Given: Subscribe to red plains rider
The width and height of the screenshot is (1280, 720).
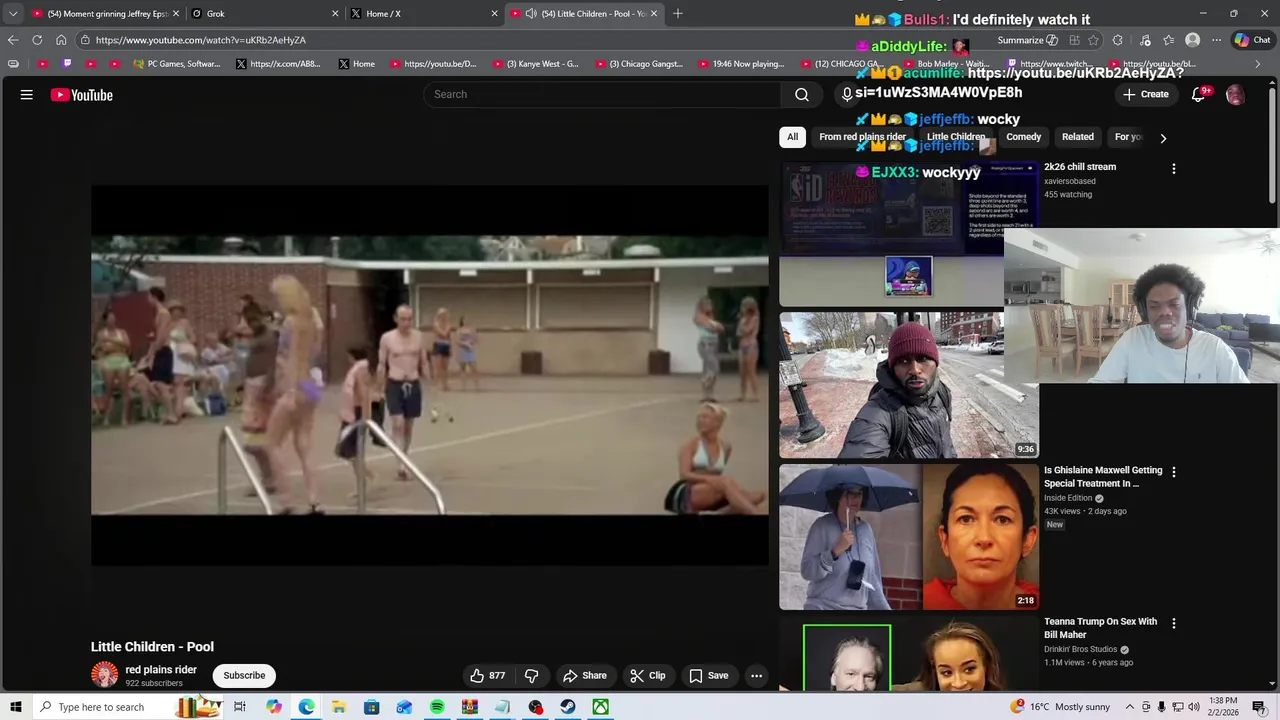Looking at the screenshot, I should tap(244, 676).
